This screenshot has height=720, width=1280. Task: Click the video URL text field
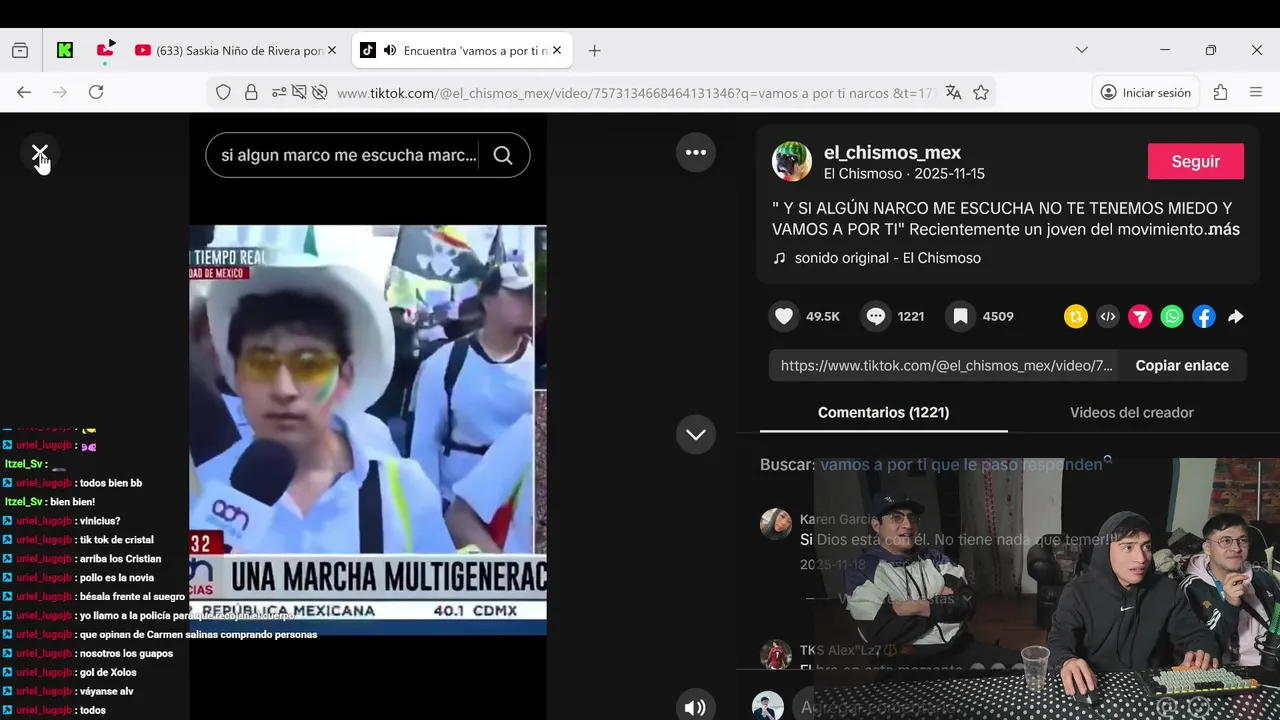point(945,366)
